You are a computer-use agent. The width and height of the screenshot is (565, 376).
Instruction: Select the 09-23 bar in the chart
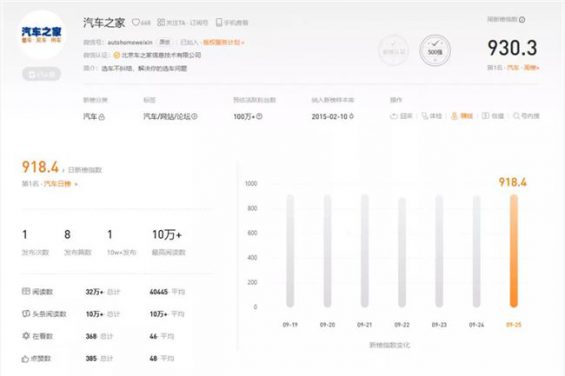(439, 251)
